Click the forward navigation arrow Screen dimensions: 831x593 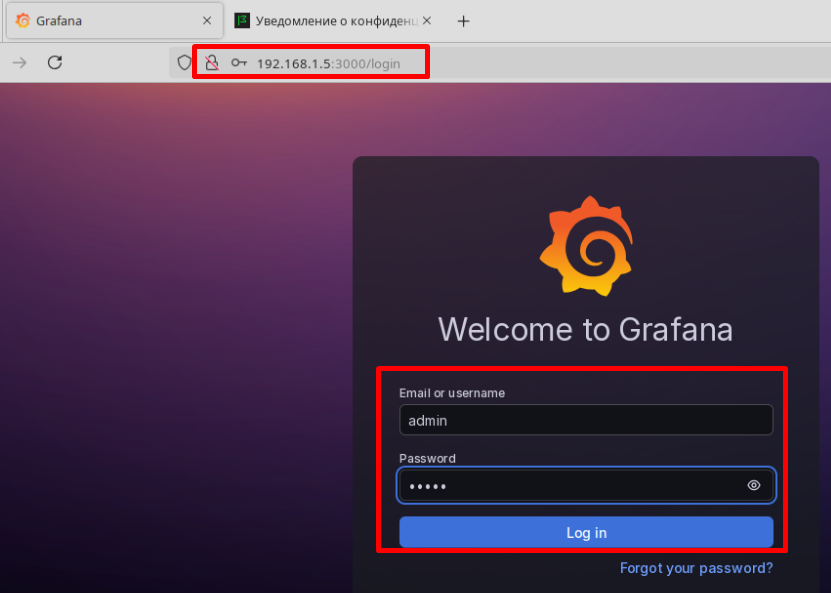pos(19,62)
